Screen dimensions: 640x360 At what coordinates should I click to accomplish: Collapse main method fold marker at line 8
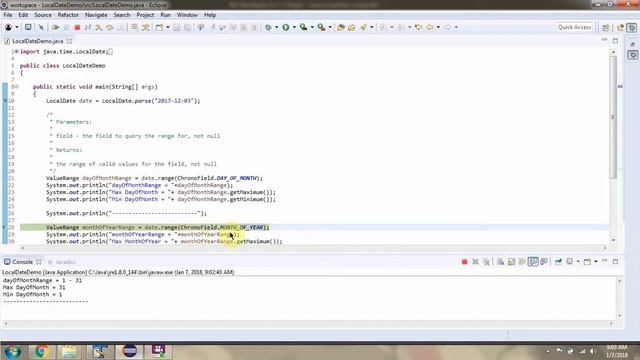17,87
